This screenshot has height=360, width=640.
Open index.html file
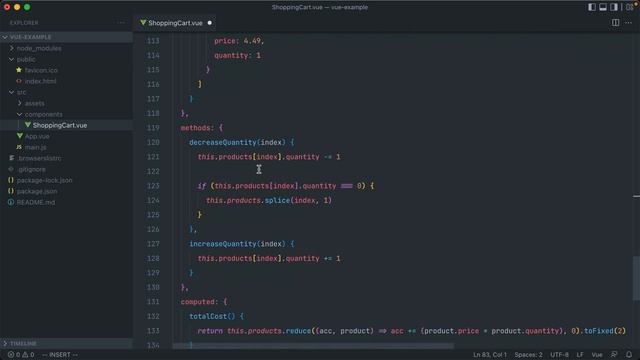click(40, 81)
